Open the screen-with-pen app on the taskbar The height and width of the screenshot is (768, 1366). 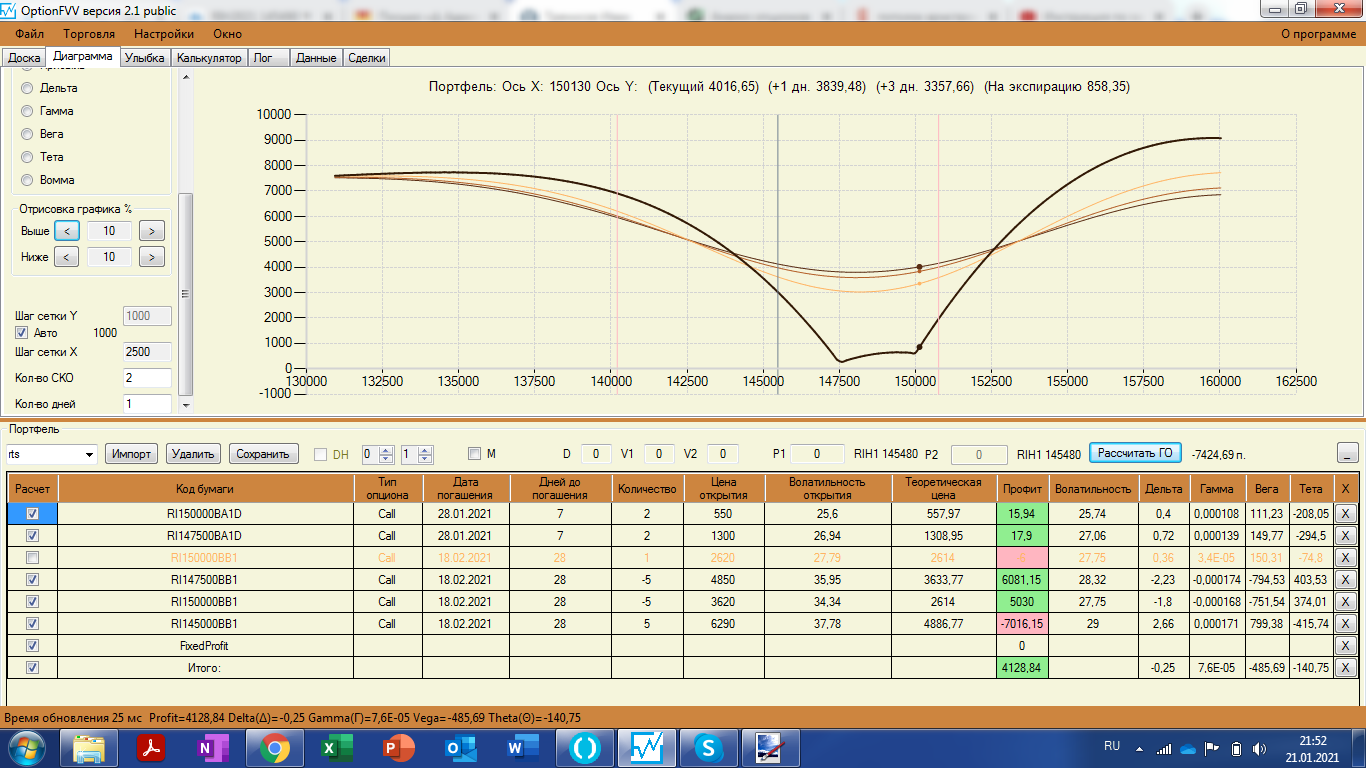[x=771, y=748]
